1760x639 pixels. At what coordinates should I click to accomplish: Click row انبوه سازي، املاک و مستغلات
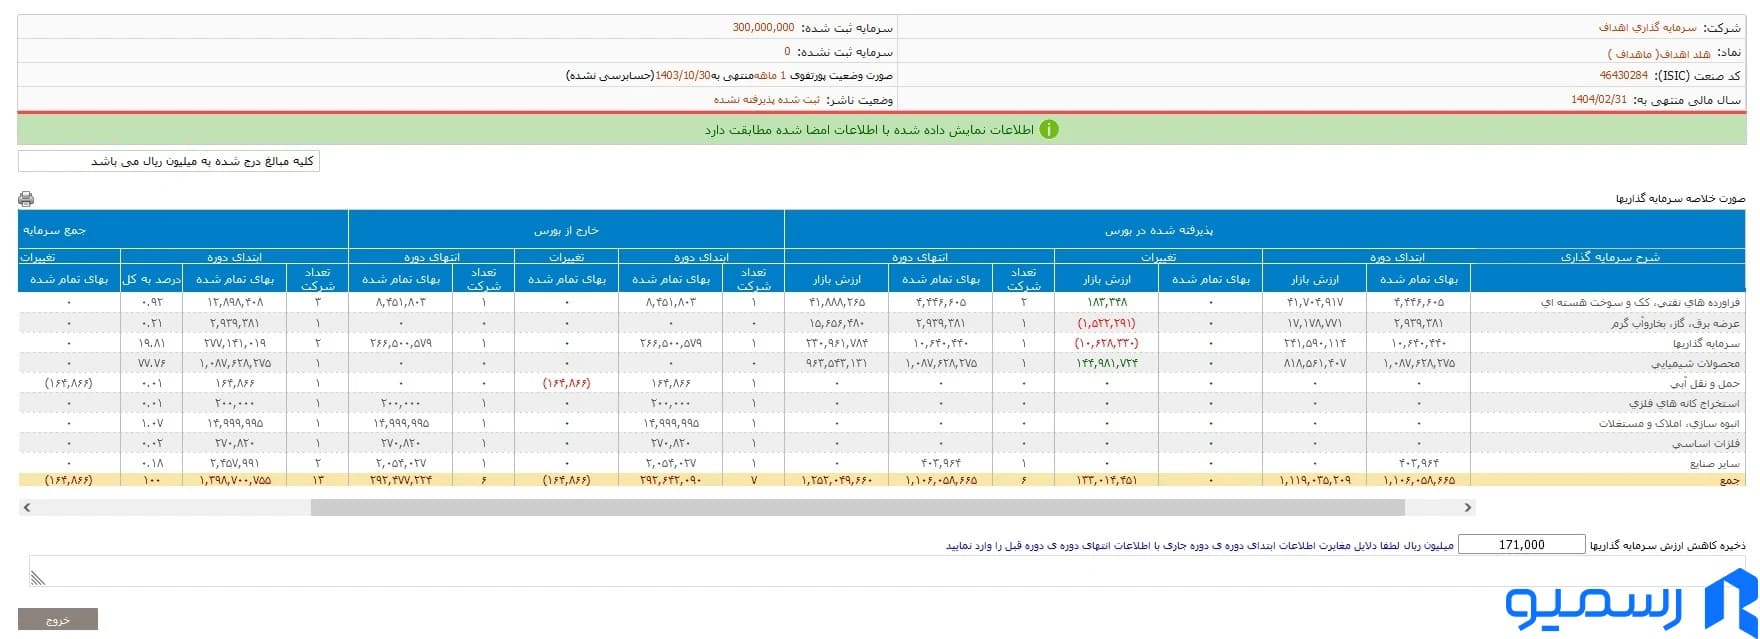click(1670, 424)
